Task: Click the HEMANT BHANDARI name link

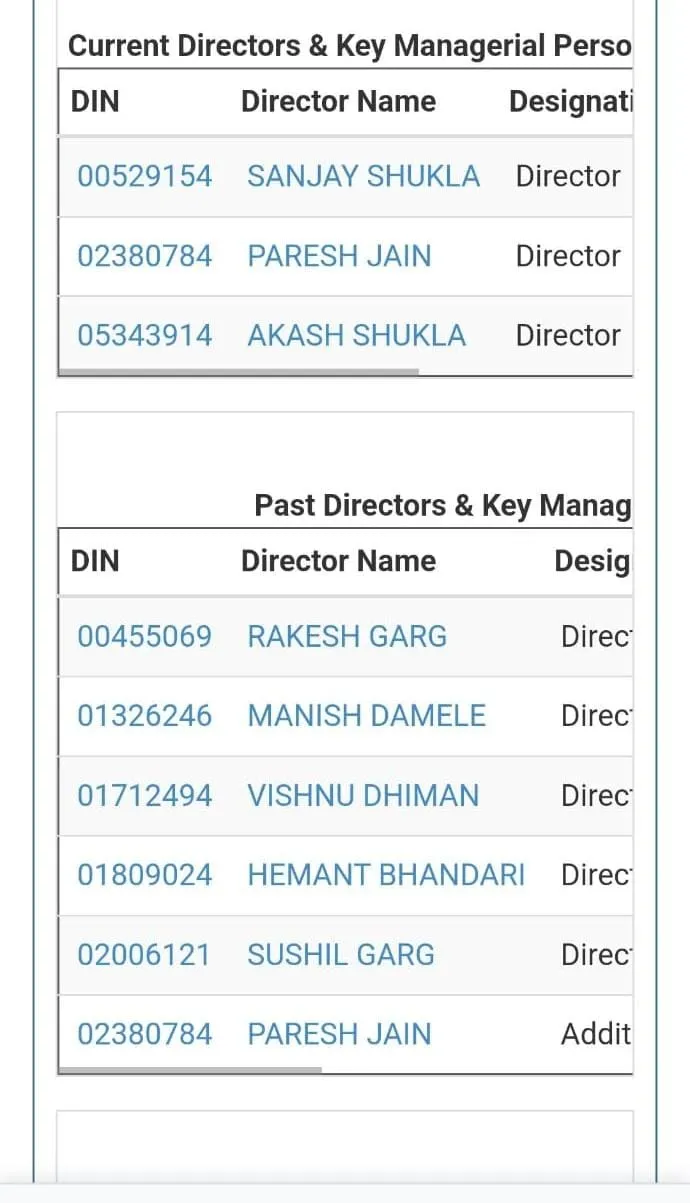Action: coord(385,876)
